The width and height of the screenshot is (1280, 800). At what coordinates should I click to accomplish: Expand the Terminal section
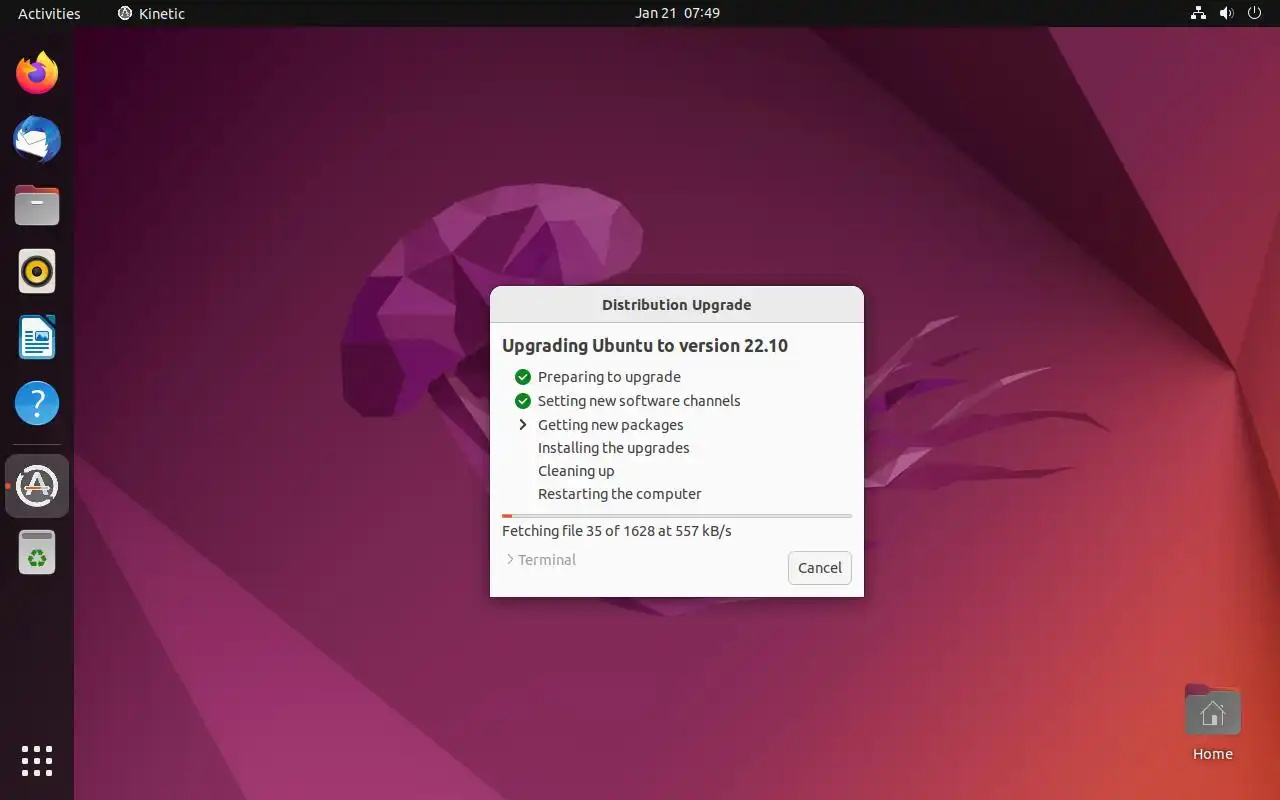coord(541,560)
